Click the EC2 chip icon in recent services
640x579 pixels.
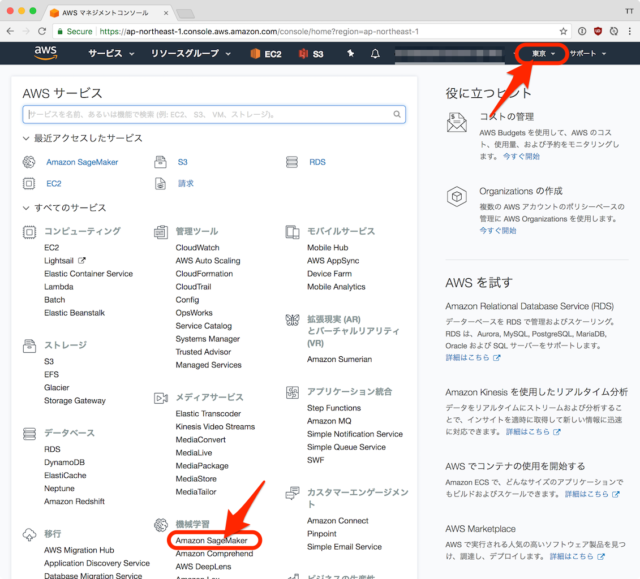click(29, 184)
